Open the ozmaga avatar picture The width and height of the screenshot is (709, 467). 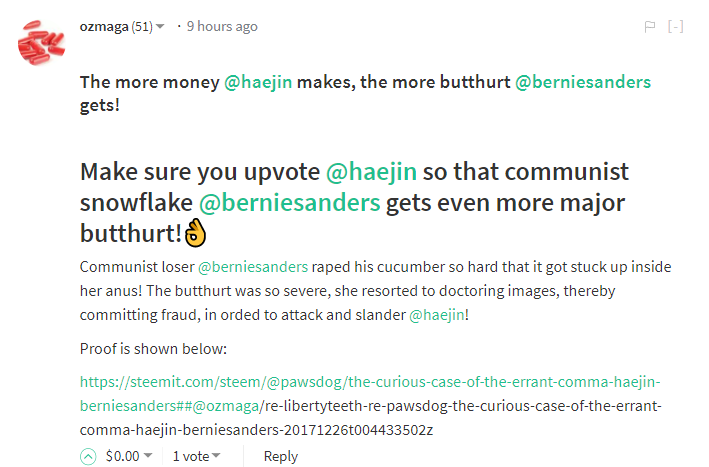pyautogui.click(x=41, y=42)
